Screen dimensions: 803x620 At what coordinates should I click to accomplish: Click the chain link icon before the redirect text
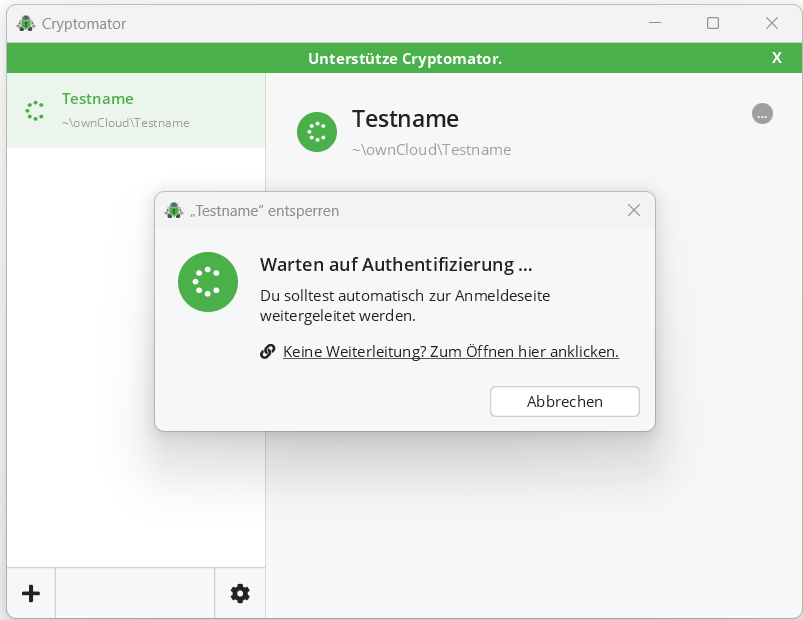[267, 351]
